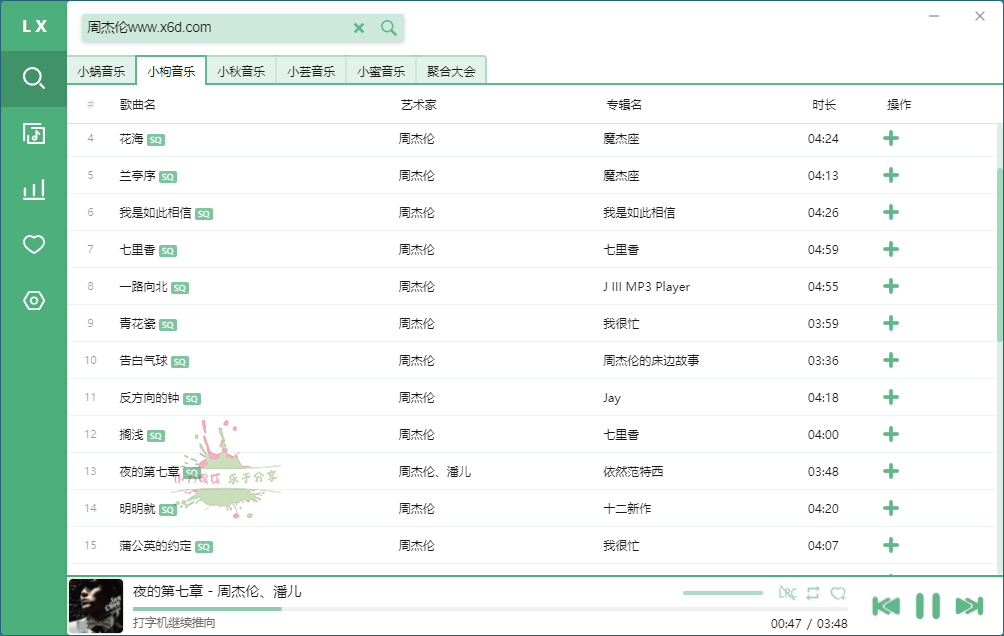Clear the search box with the X icon
This screenshot has height=636, width=1004.
tap(359, 28)
